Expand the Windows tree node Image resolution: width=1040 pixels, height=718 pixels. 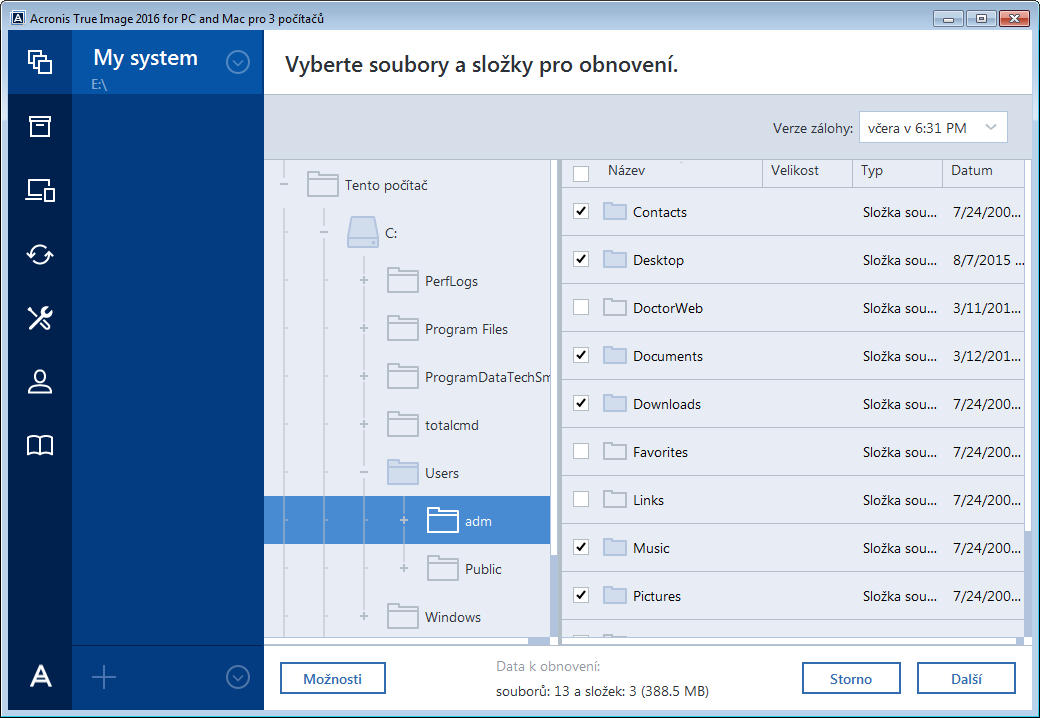click(x=363, y=616)
